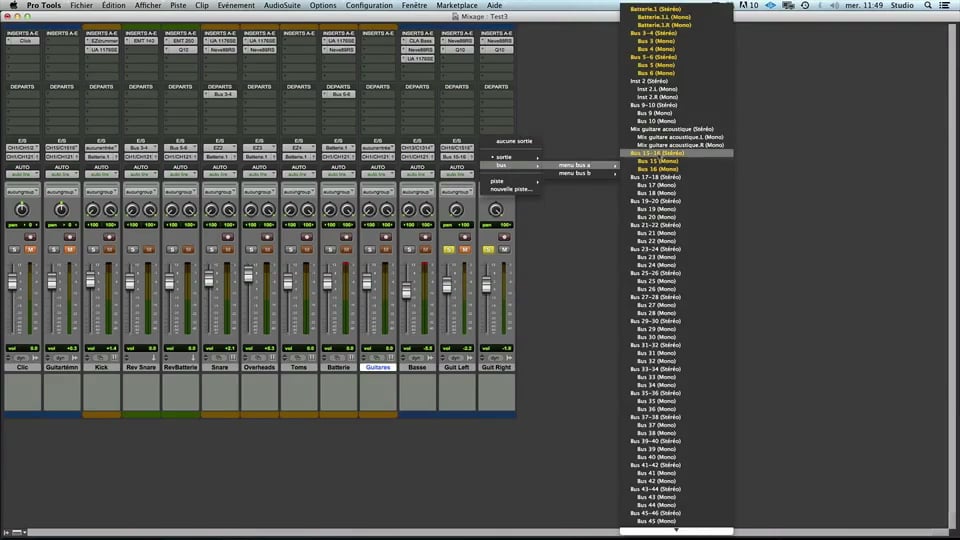Image resolution: width=960 pixels, height=540 pixels.
Task: Adjust the Basse track's right pan knob
Action: click(426, 211)
